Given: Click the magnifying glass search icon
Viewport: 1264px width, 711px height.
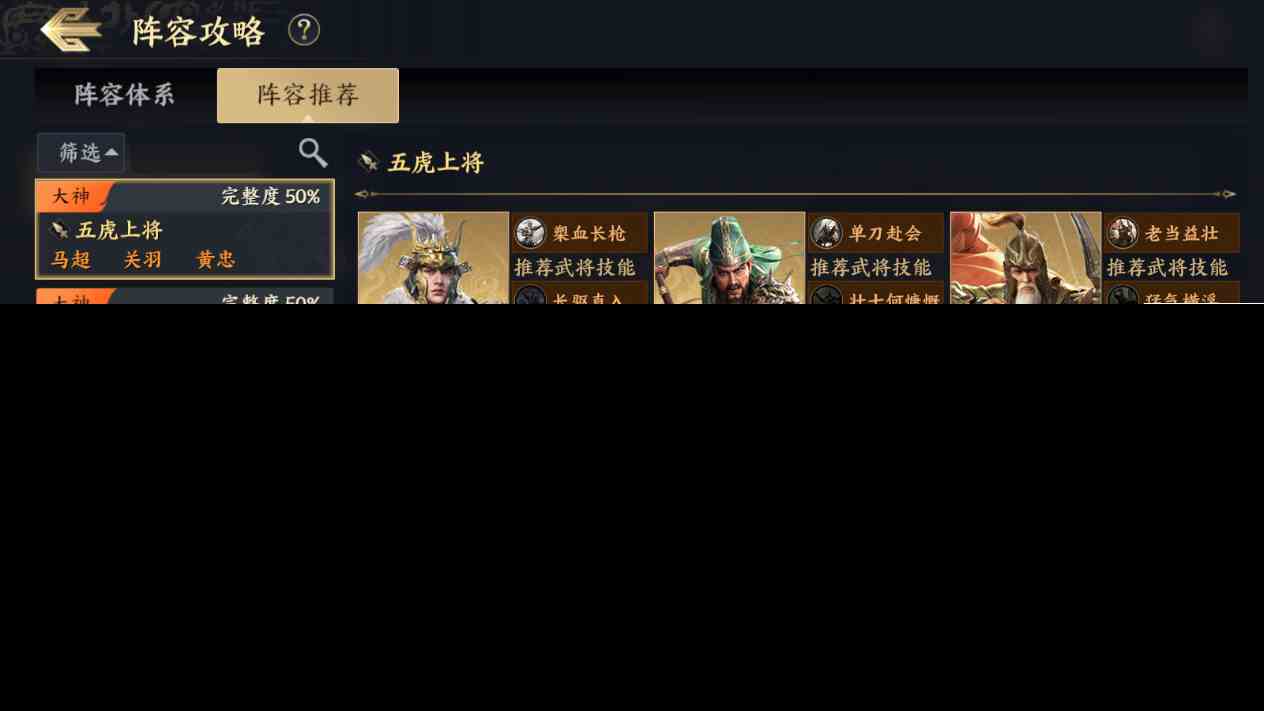Looking at the screenshot, I should (313, 152).
